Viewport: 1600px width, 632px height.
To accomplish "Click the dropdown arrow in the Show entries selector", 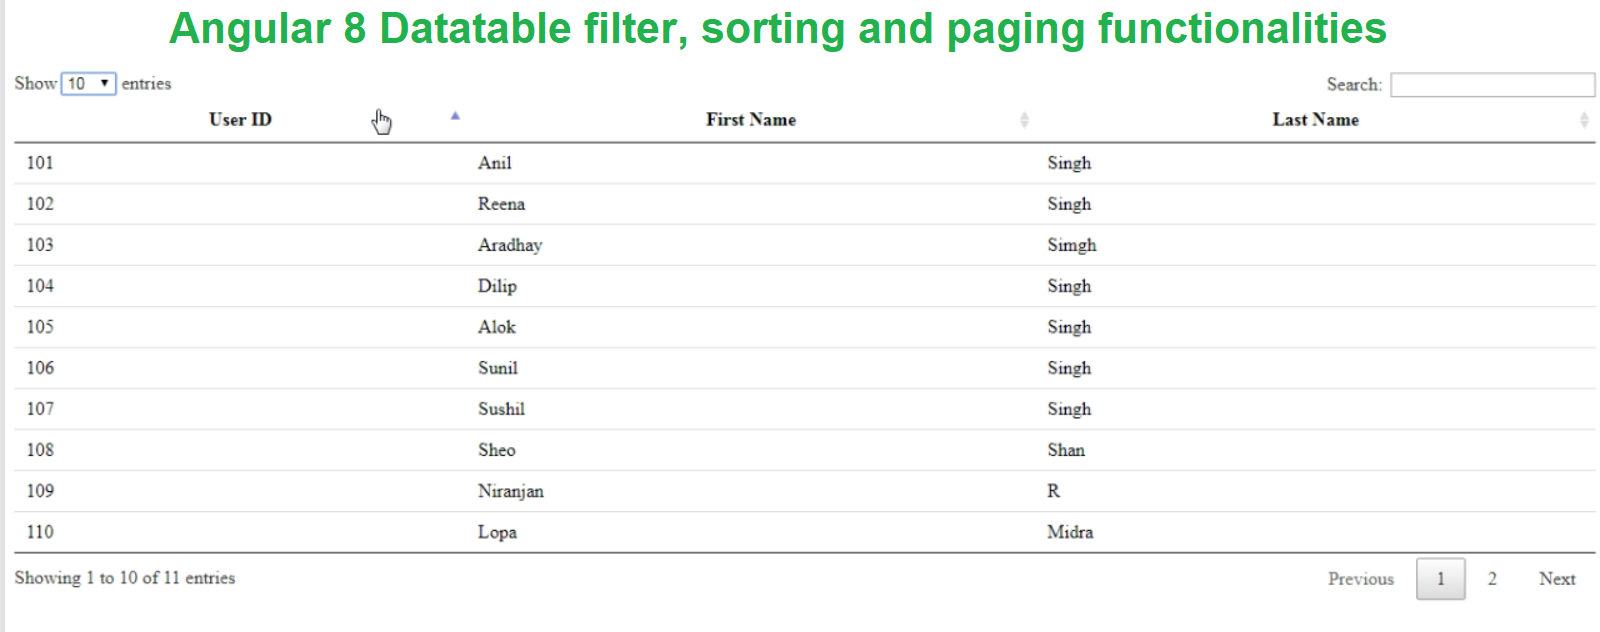I will click(106, 83).
